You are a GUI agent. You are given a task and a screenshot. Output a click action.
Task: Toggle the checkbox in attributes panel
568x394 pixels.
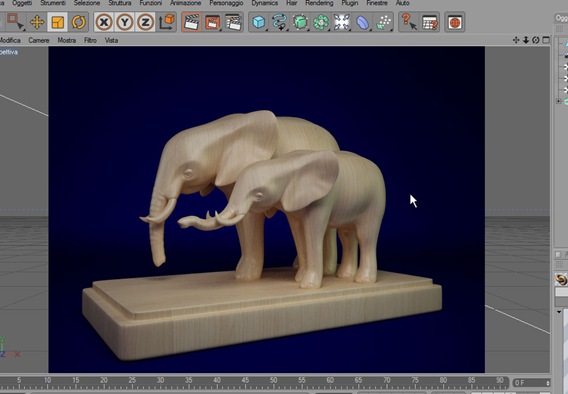558,255
